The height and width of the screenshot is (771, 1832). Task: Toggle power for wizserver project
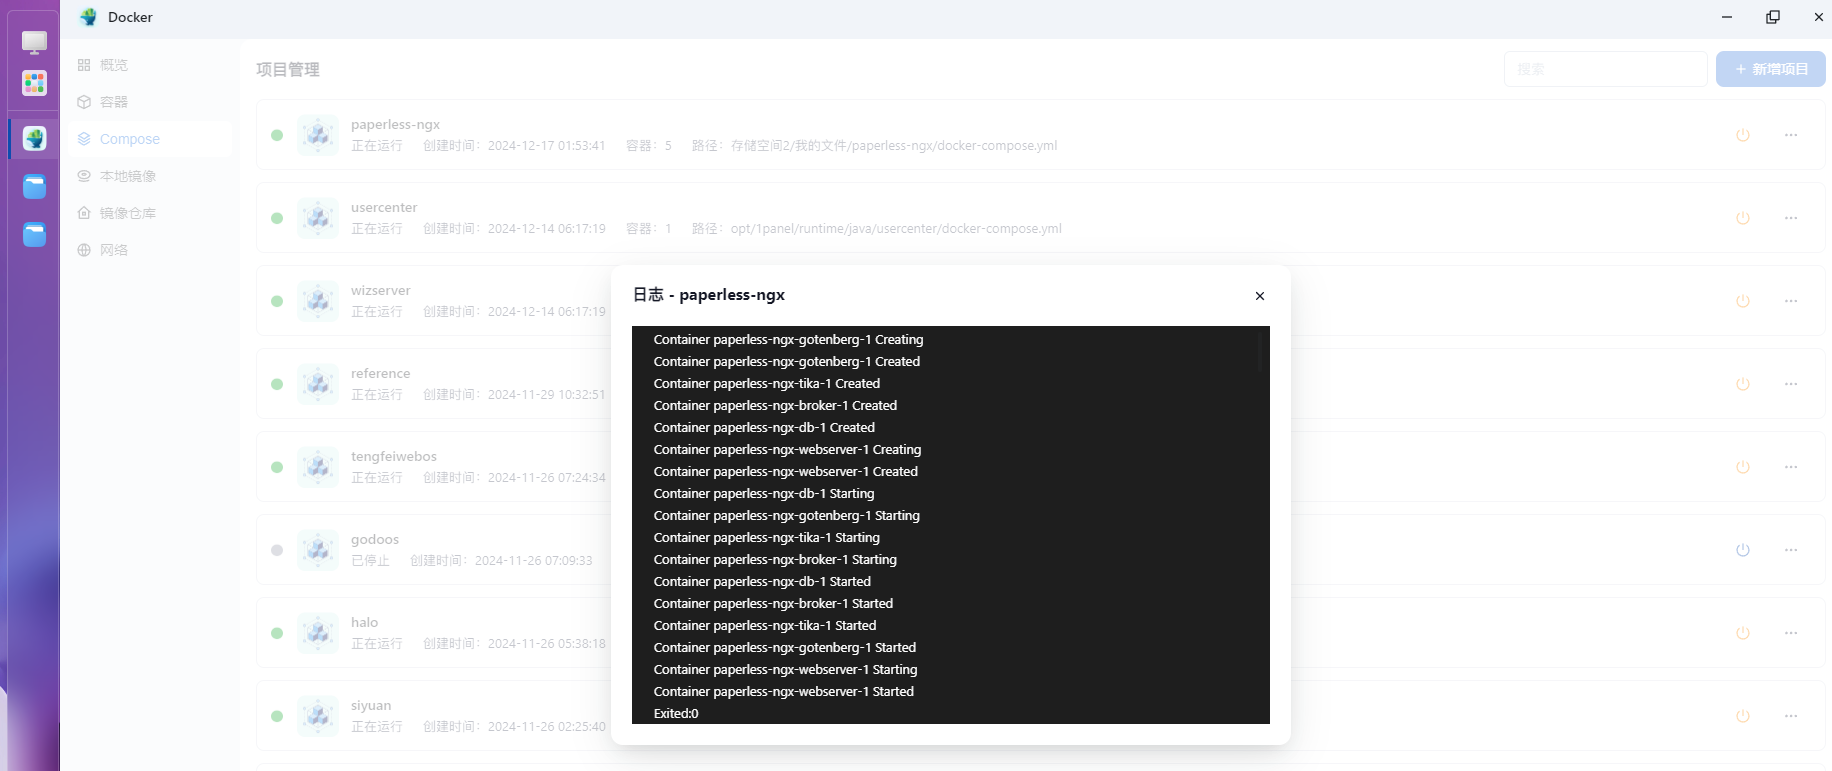pos(1743,301)
